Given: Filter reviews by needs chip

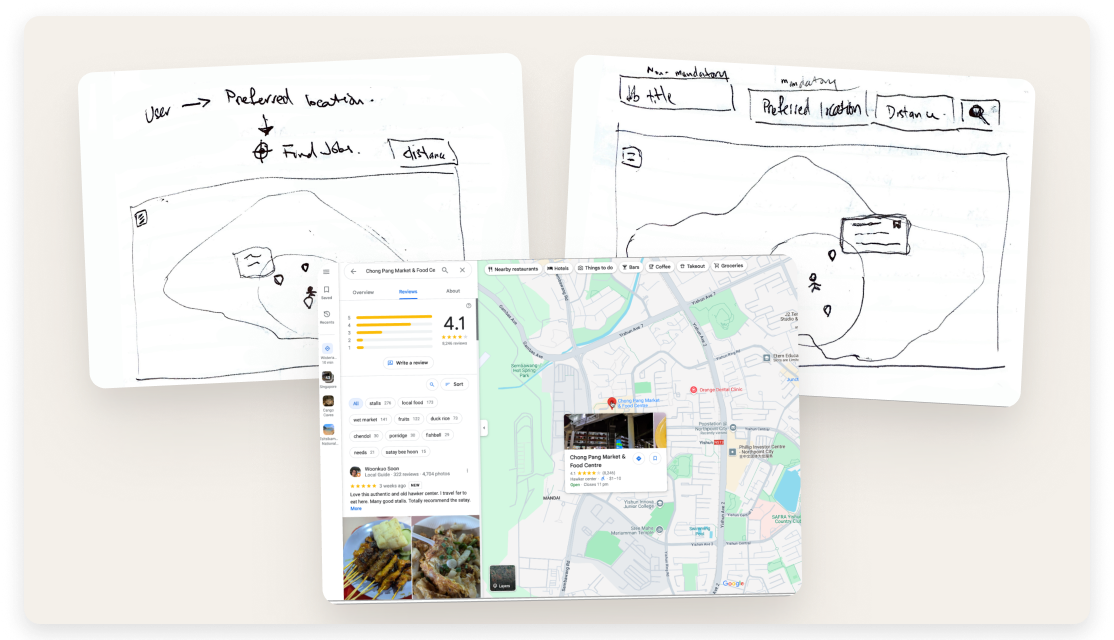Looking at the screenshot, I should coord(364,452).
